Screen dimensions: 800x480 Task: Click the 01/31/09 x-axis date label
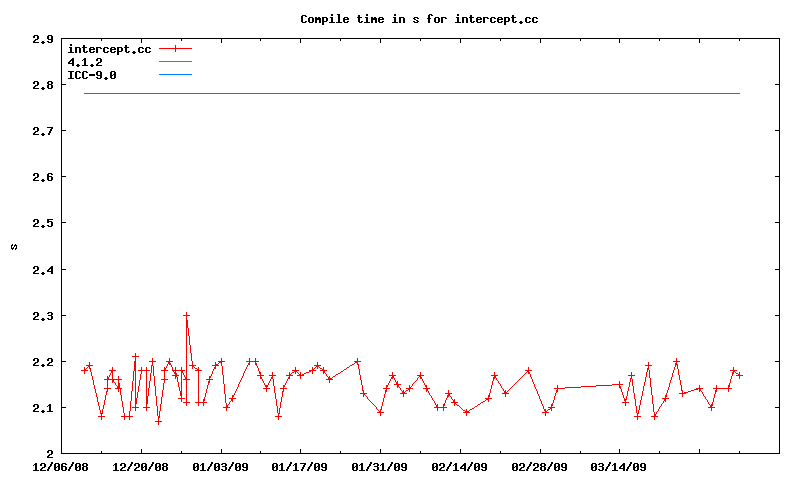[x=380, y=466]
